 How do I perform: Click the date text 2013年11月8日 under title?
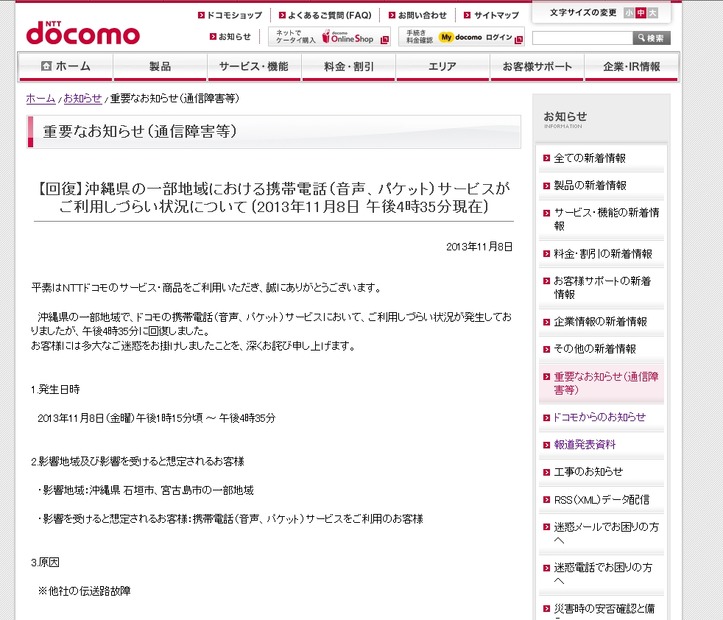(479, 247)
